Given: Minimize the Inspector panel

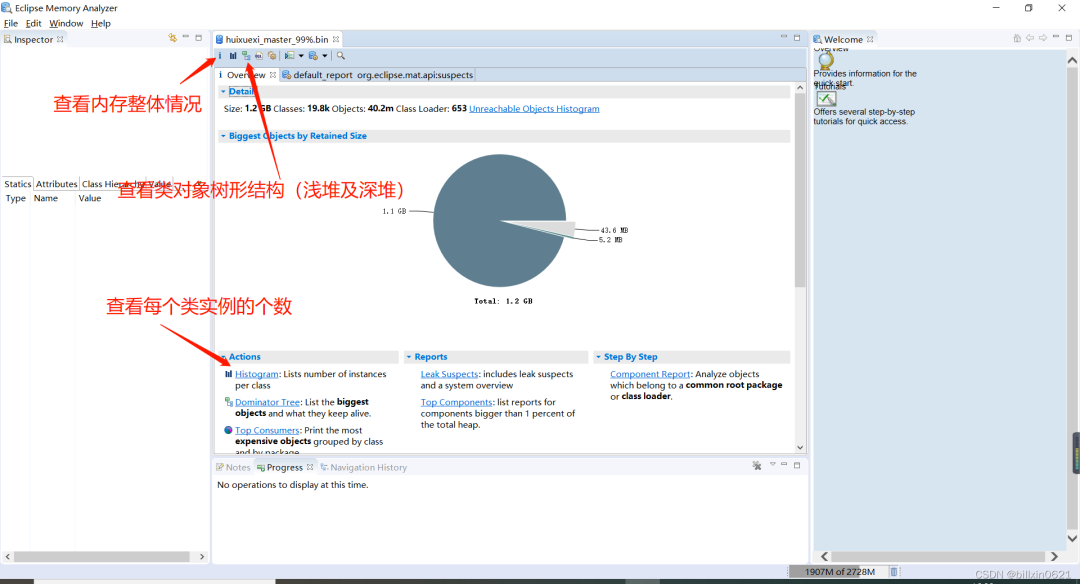Looking at the screenshot, I should [186, 37].
